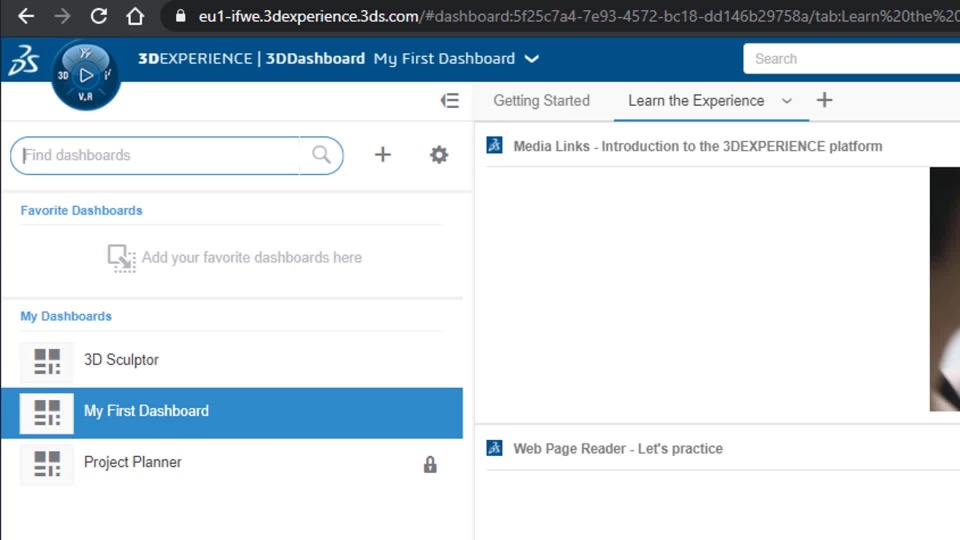
Task: Click the top Search field
Action: pos(850,59)
